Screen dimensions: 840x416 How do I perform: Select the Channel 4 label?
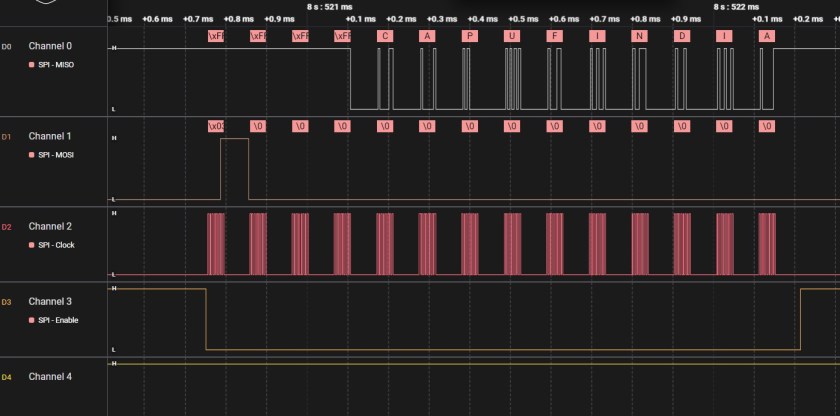point(50,376)
